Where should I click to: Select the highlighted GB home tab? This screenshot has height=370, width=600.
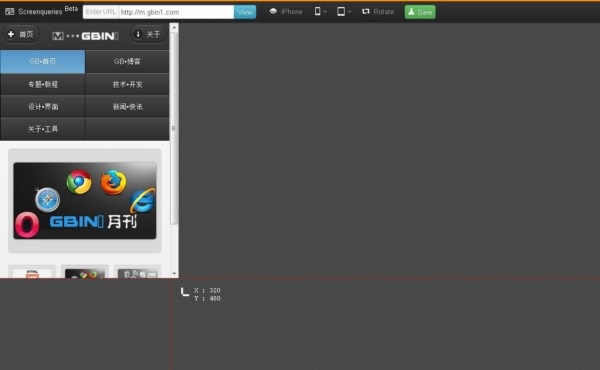pyautogui.click(x=42, y=62)
